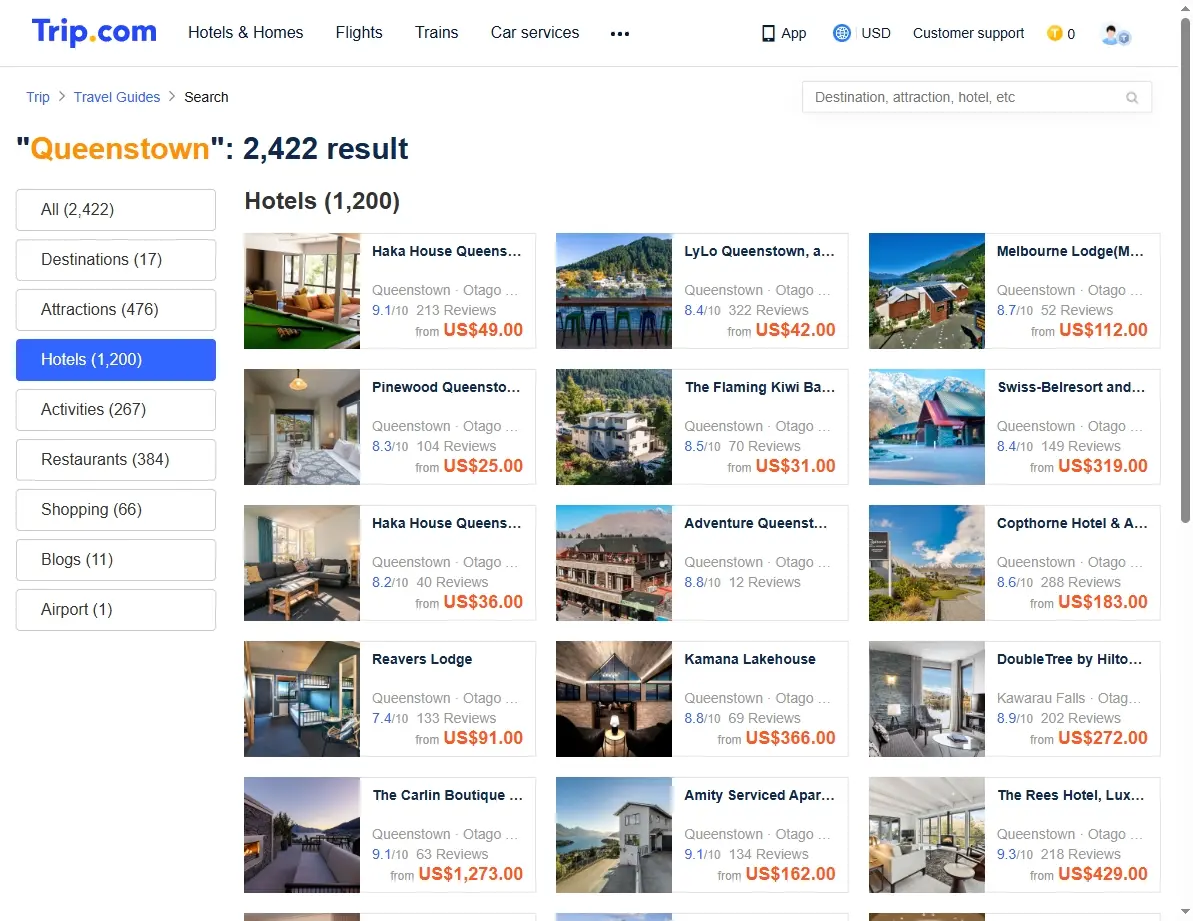Open Customer support
Viewport: 1193px width, 921px height.
(x=969, y=33)
